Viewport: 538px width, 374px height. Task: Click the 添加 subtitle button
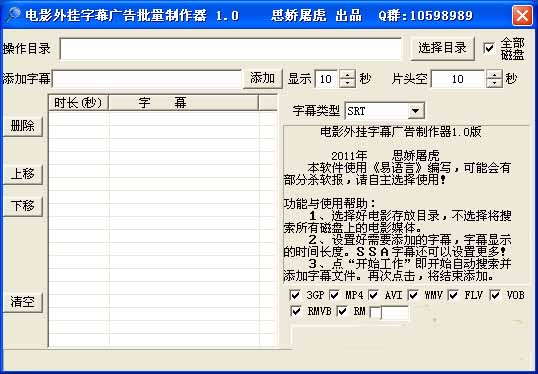click(263, 78)
